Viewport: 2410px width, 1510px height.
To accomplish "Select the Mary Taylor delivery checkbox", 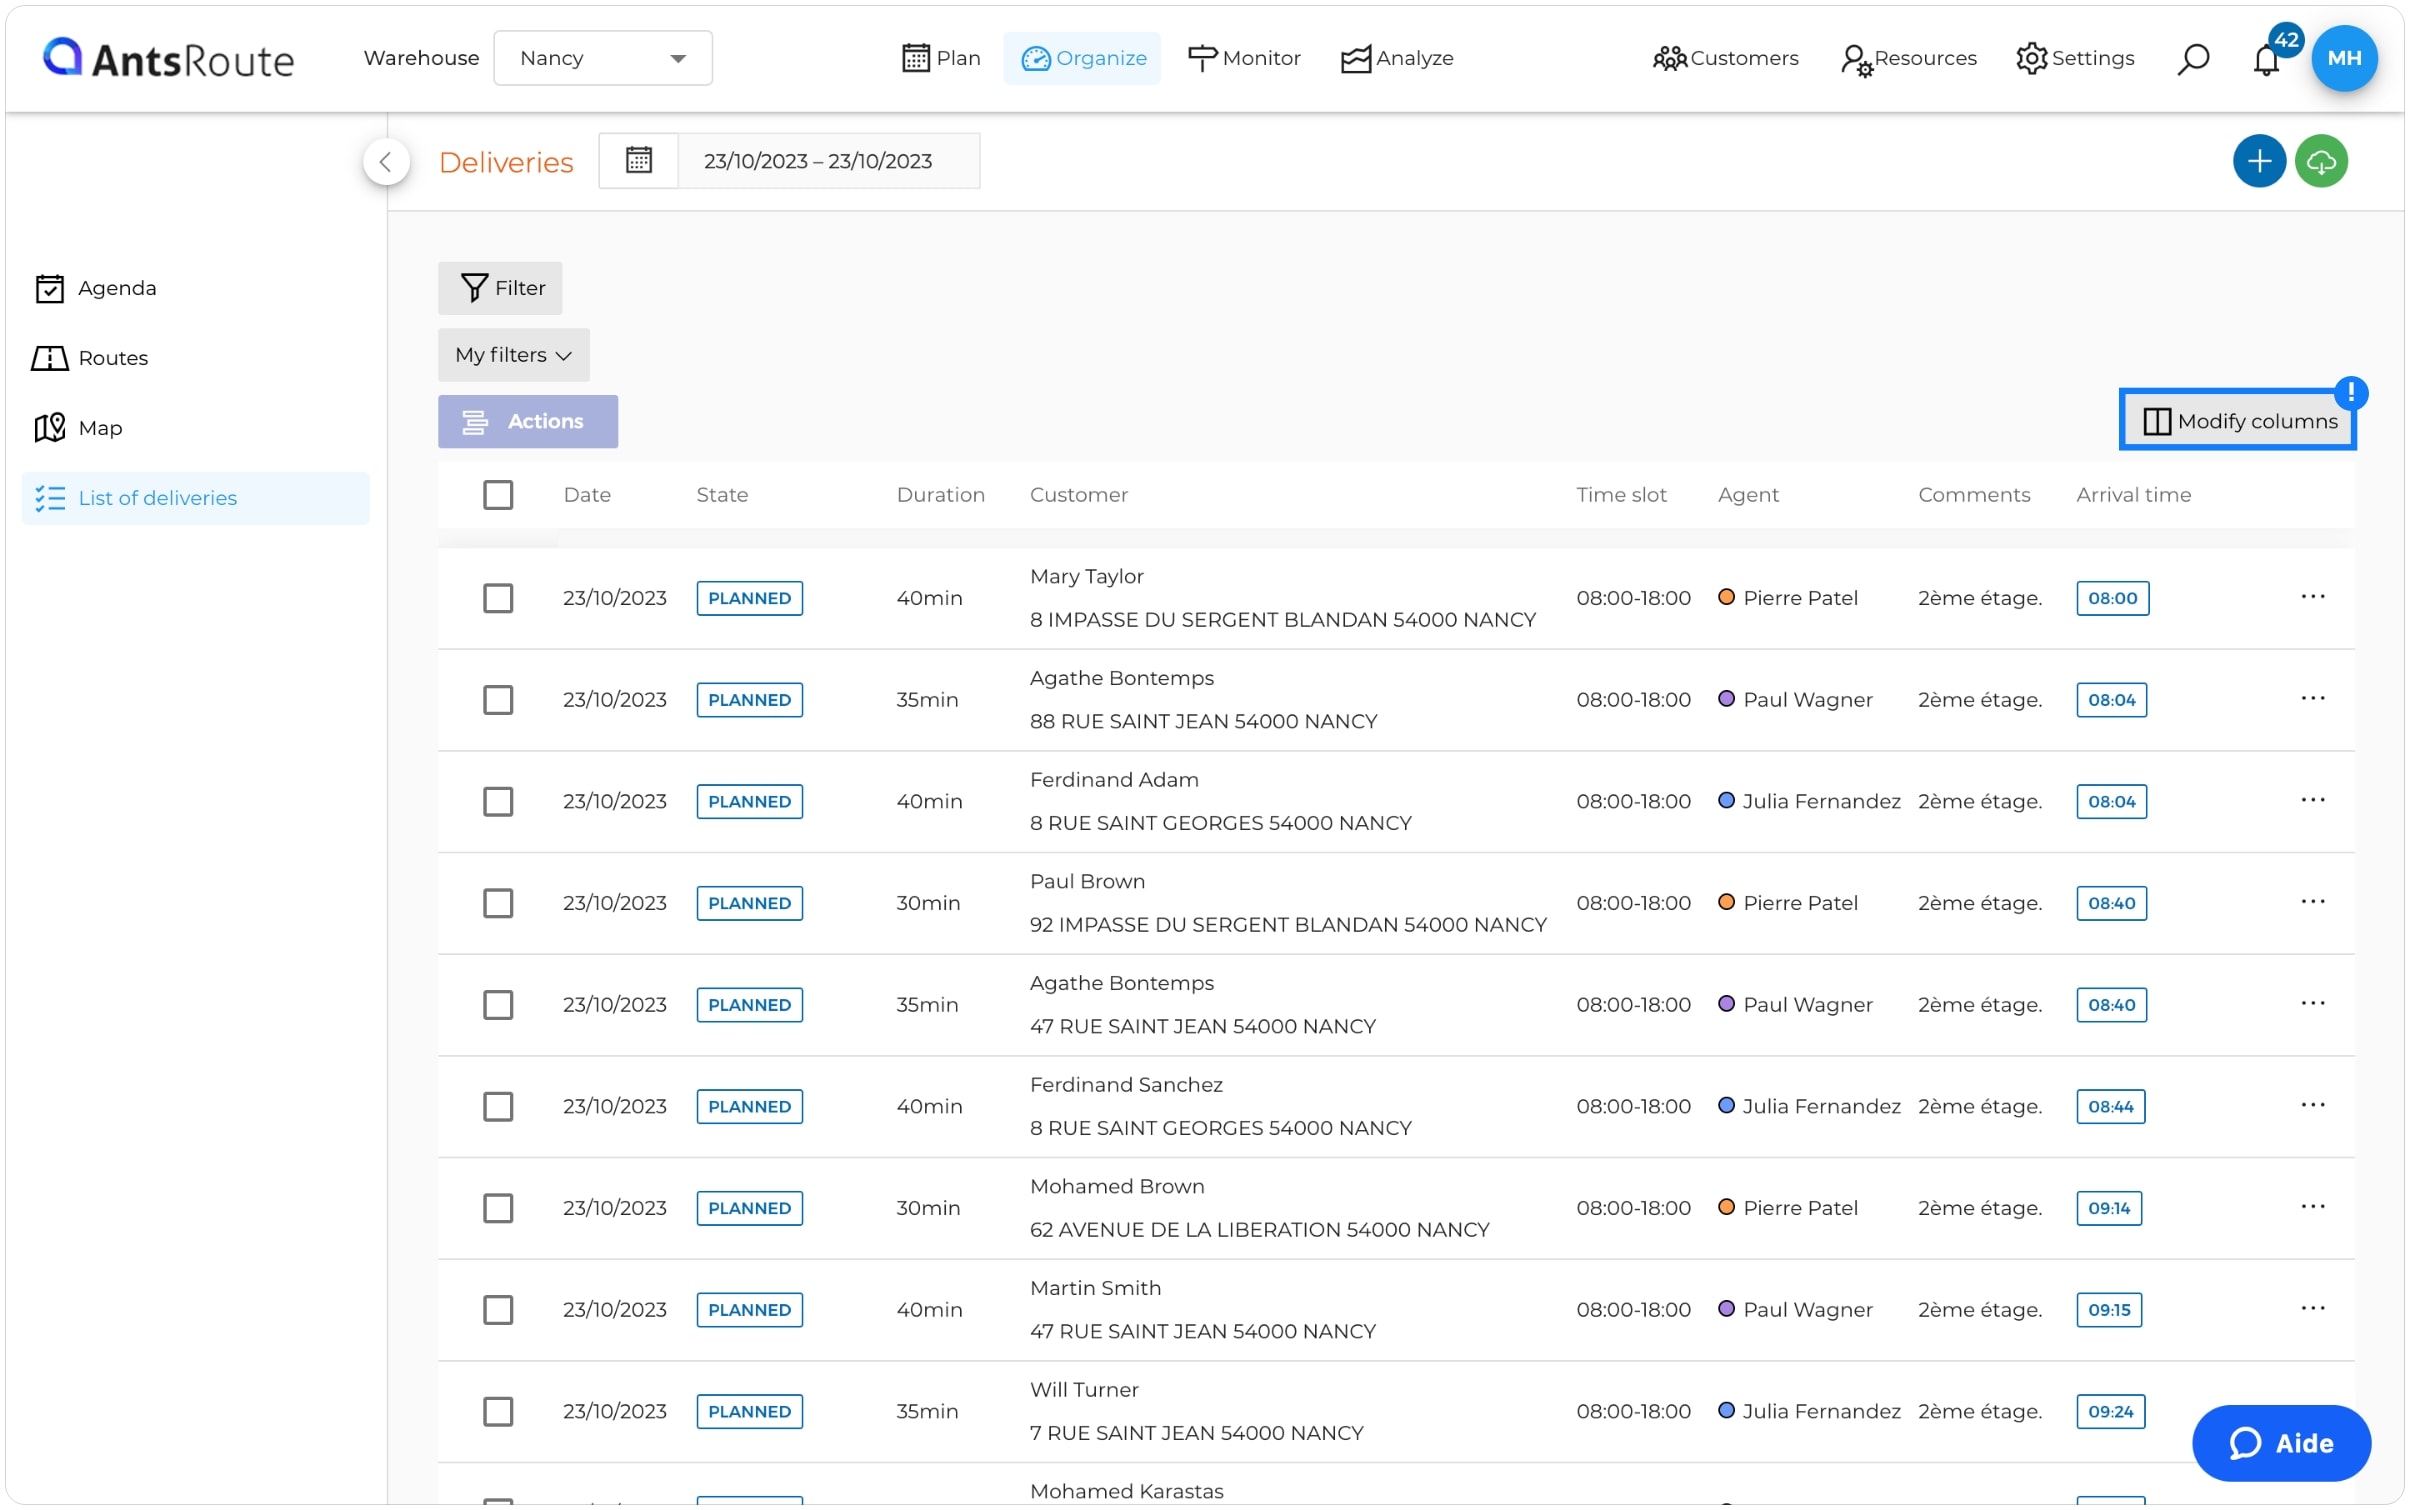I will (x=498, y=598).
